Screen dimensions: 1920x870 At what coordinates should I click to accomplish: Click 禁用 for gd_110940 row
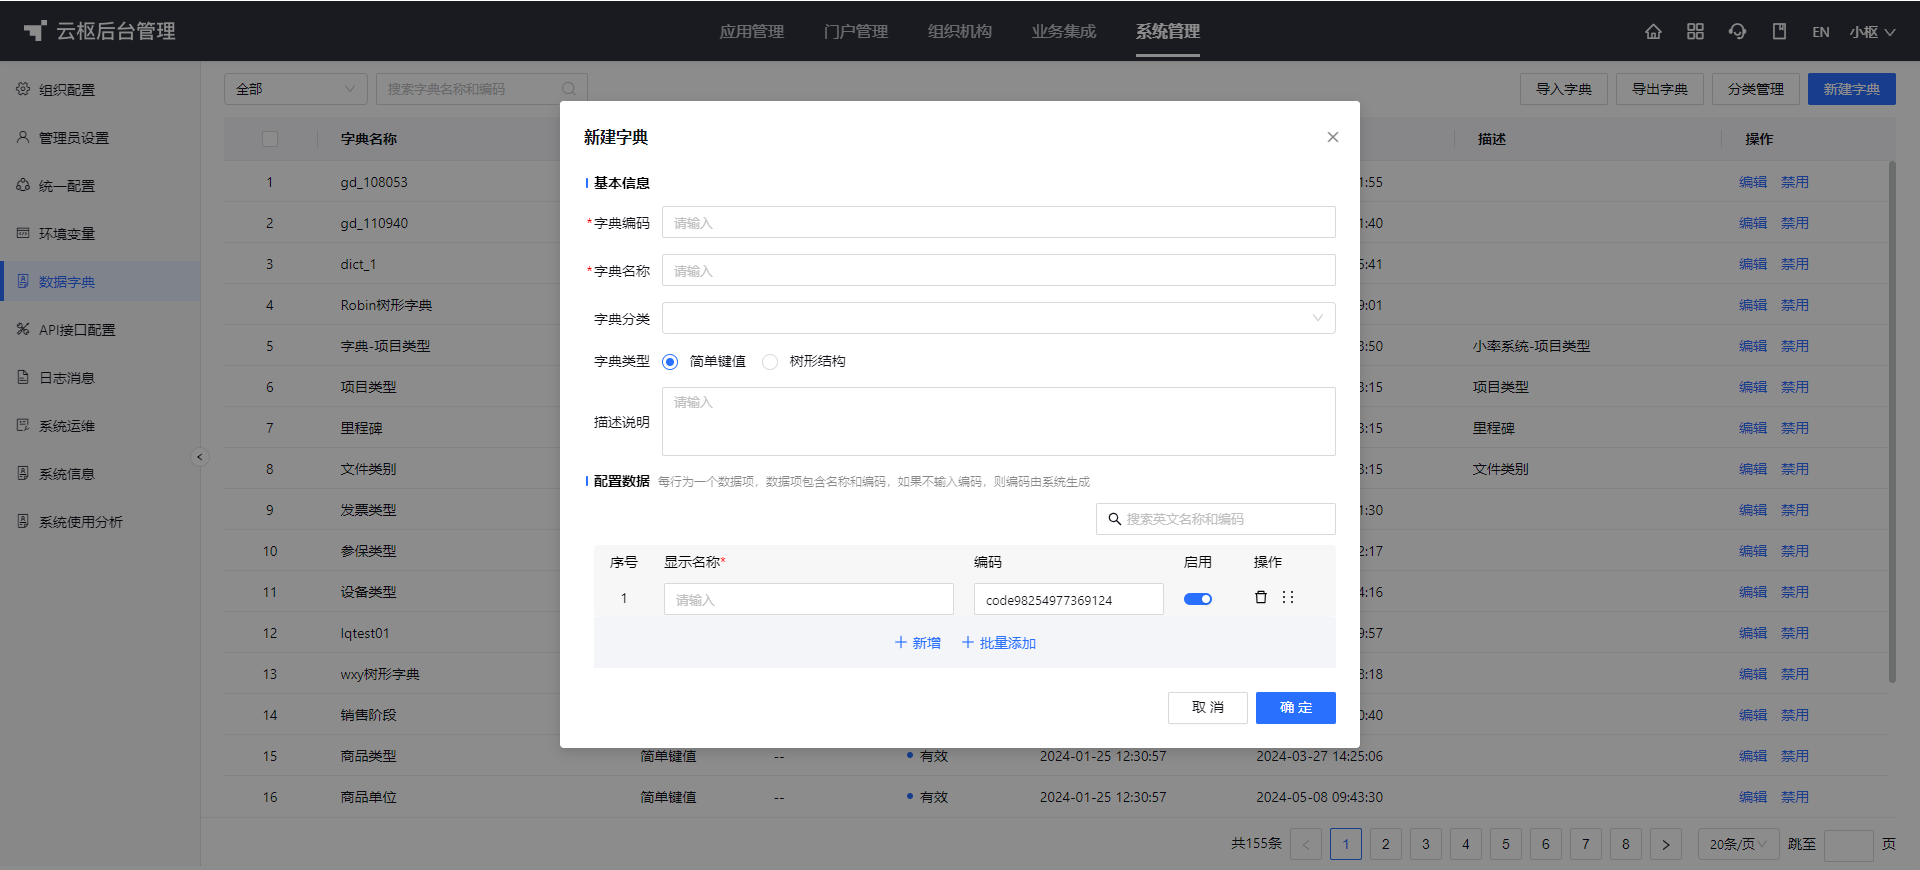coord(1795,223)
